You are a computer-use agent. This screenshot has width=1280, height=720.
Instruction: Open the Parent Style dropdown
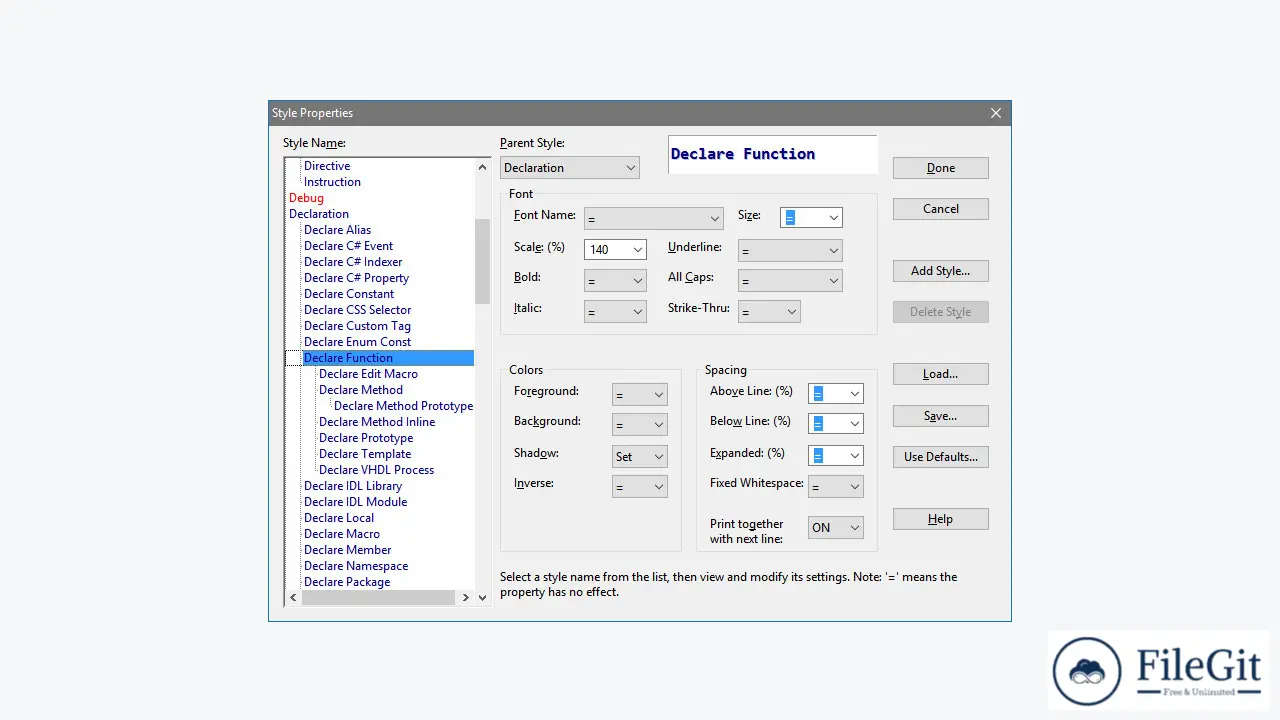pyautogui.click(x=569, y=168)
